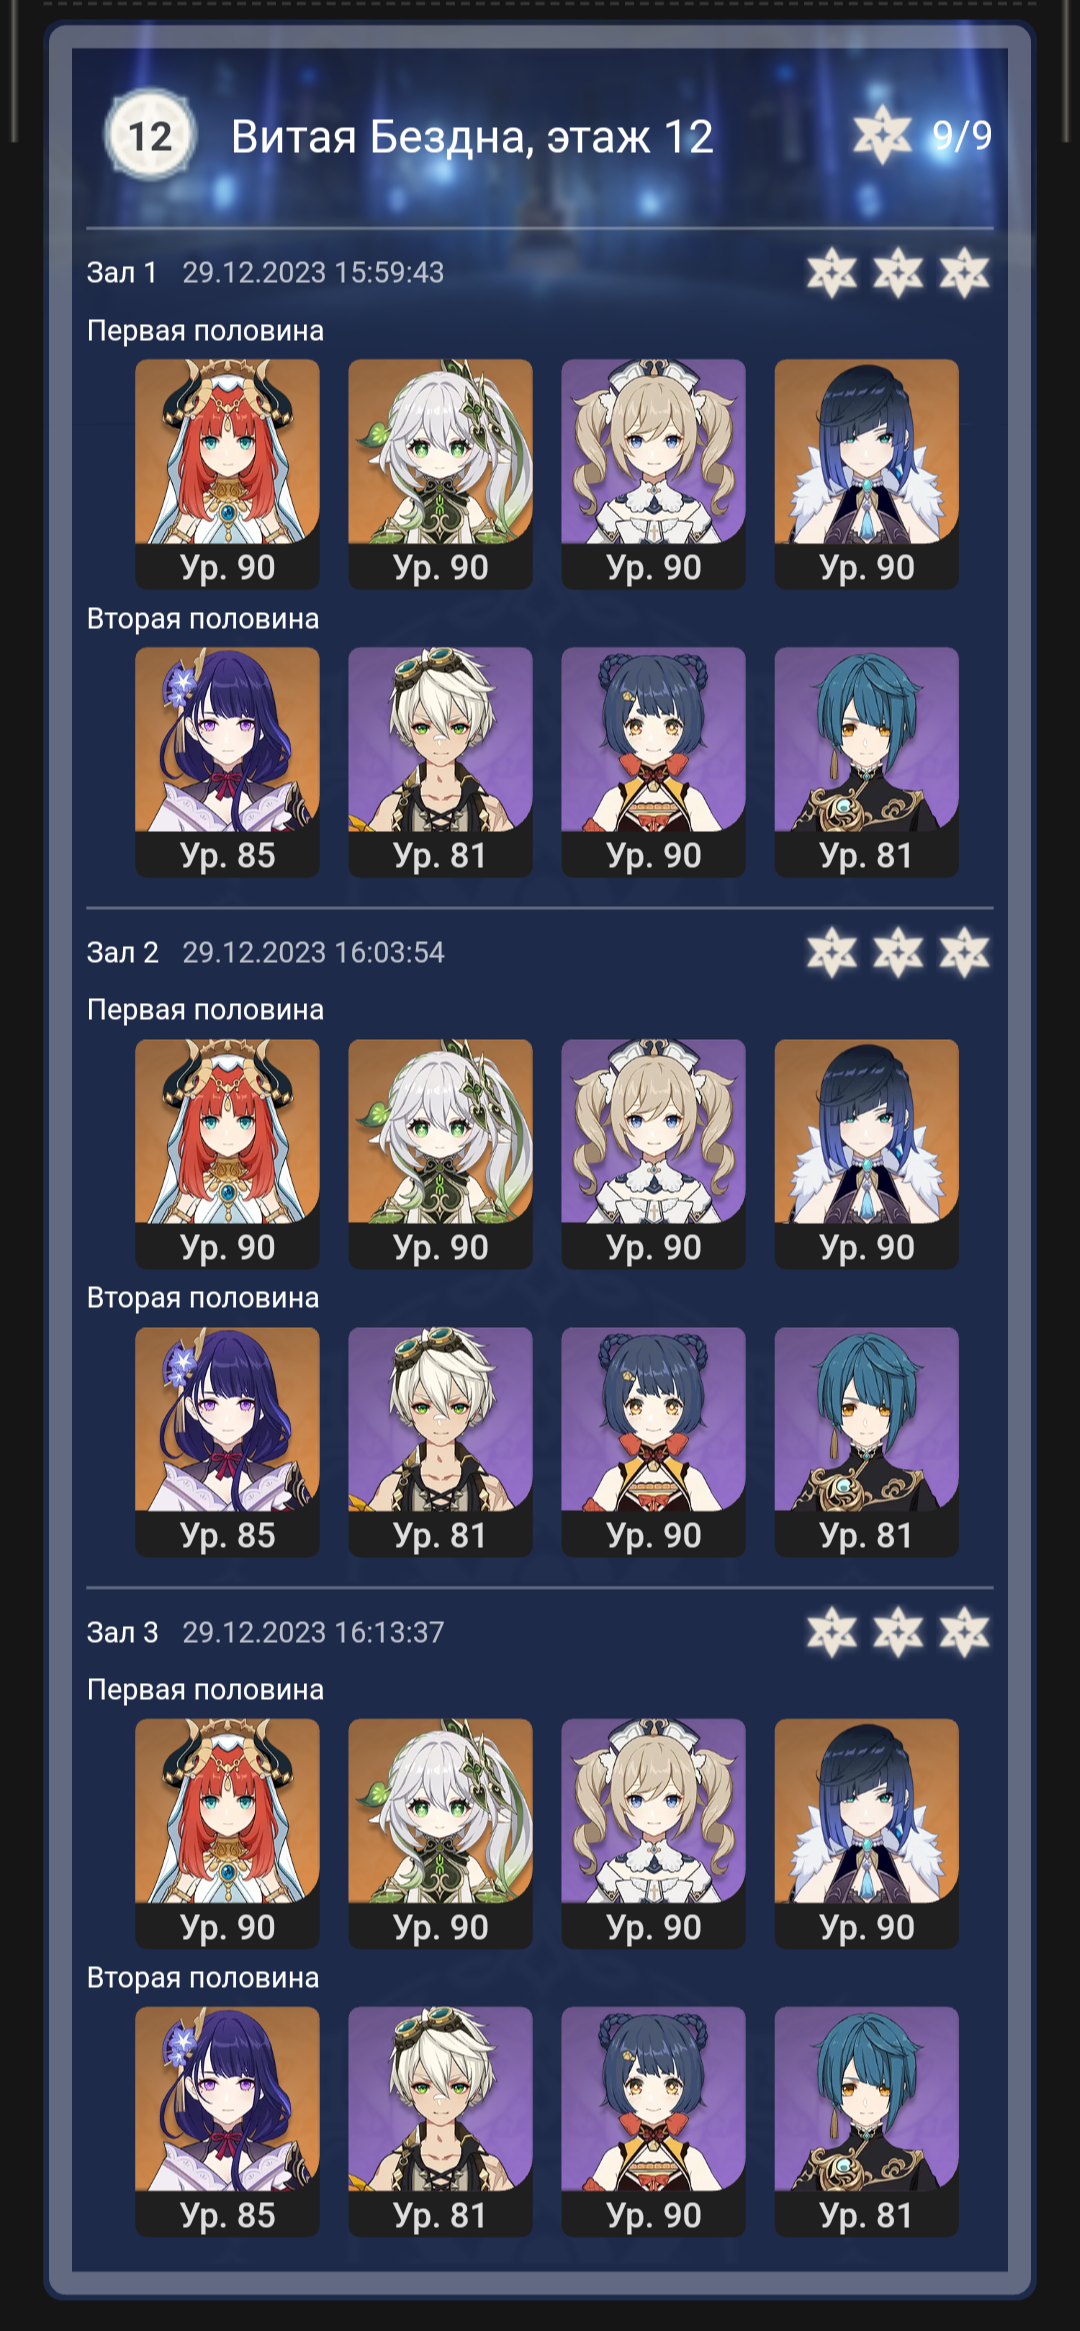This screenshot has width=1080, height=2331.
Task: Open Bennett portrait in Зал 3 second half
Action: (440, 2121)
